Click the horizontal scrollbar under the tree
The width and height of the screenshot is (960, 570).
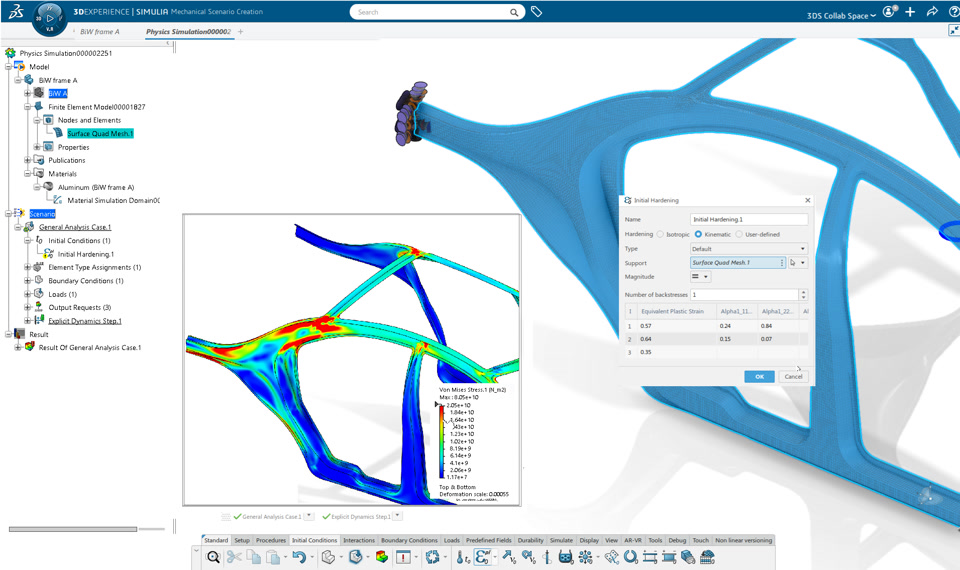coord(73,529)
